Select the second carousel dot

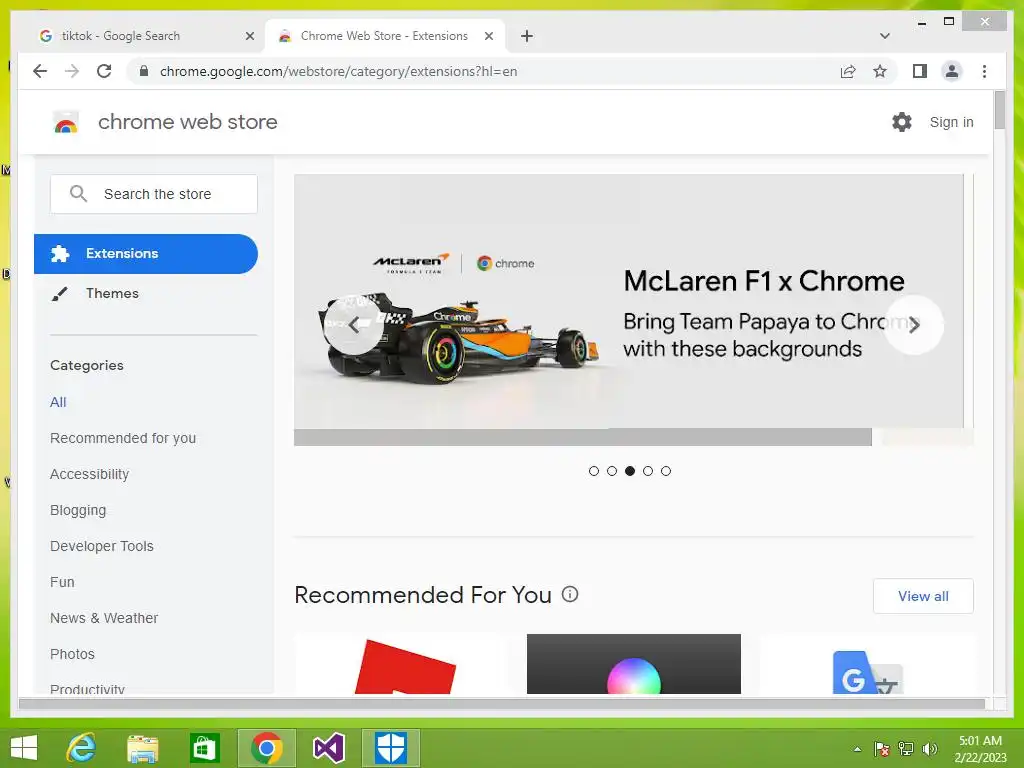(612, 471)
